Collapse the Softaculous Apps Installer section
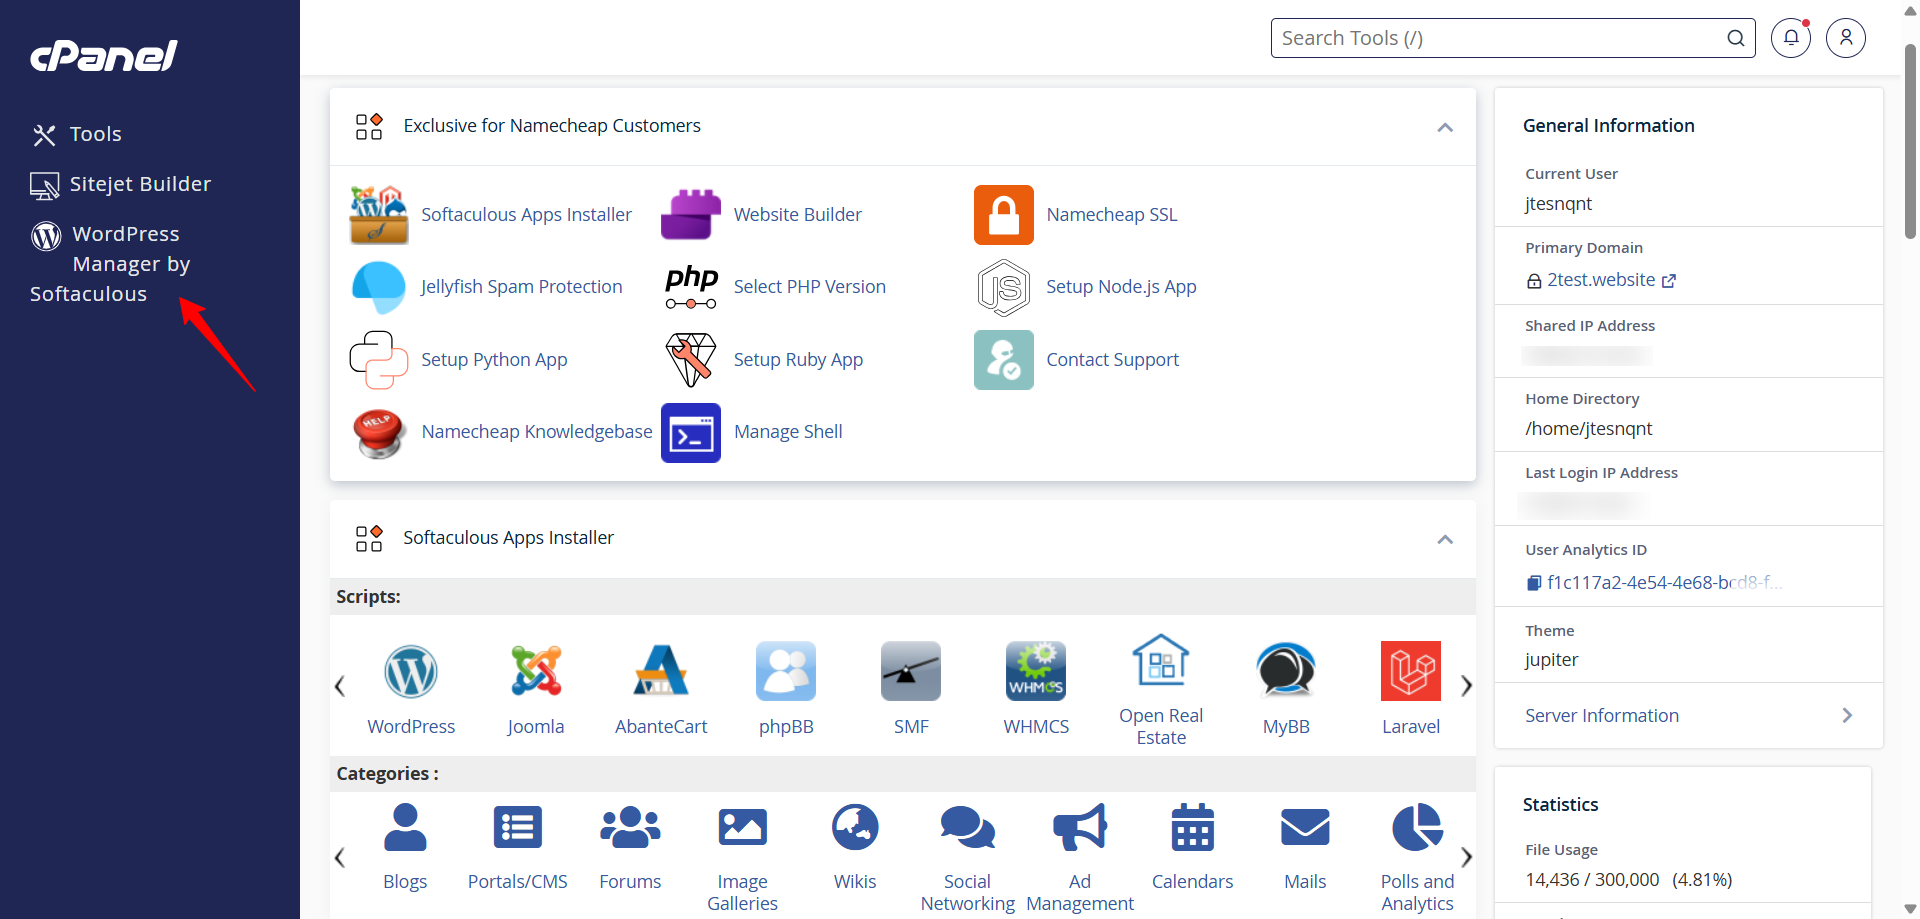 coord(1445,539)
